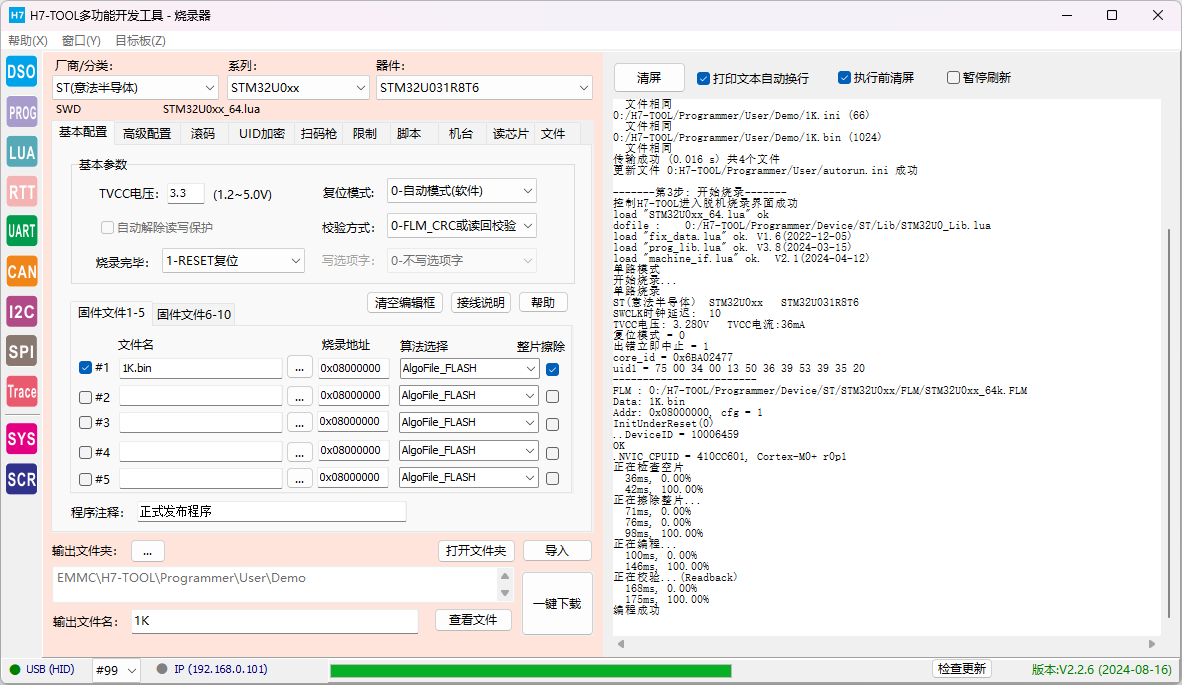Switch to the 高级配置 tab
Screen dimensions: 1182x685
pyautogui.click(x=147, y=133)
